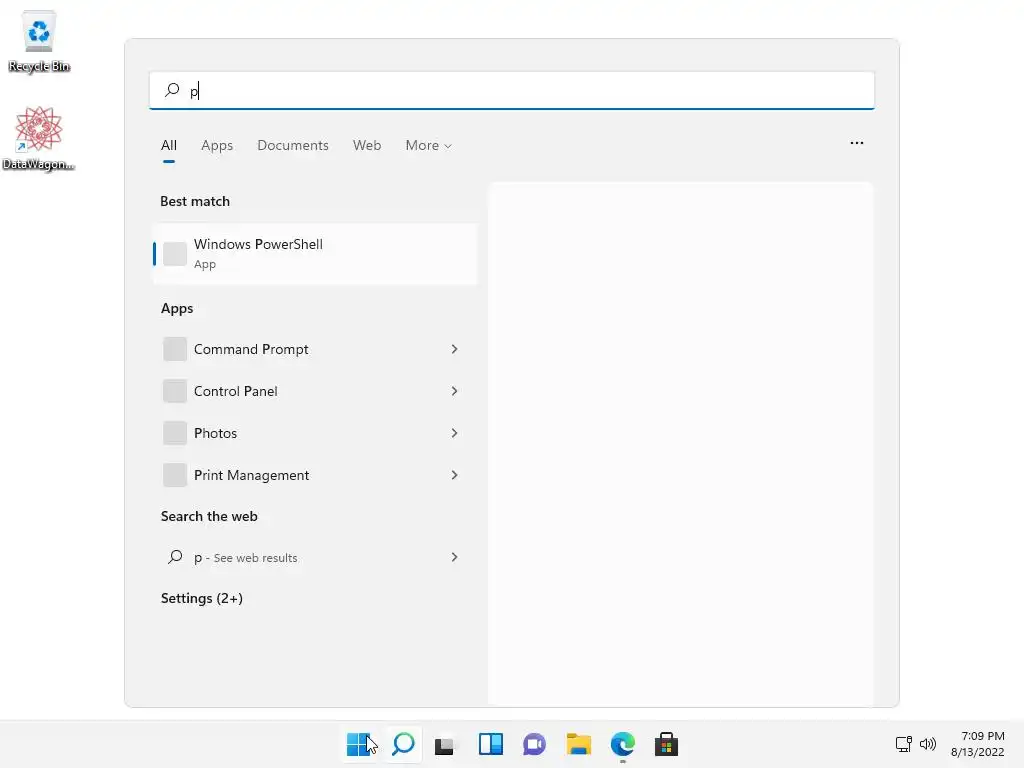Screen dimensions: 1024x768
Task: Click the Photos app icon
Action: (175, 433)
